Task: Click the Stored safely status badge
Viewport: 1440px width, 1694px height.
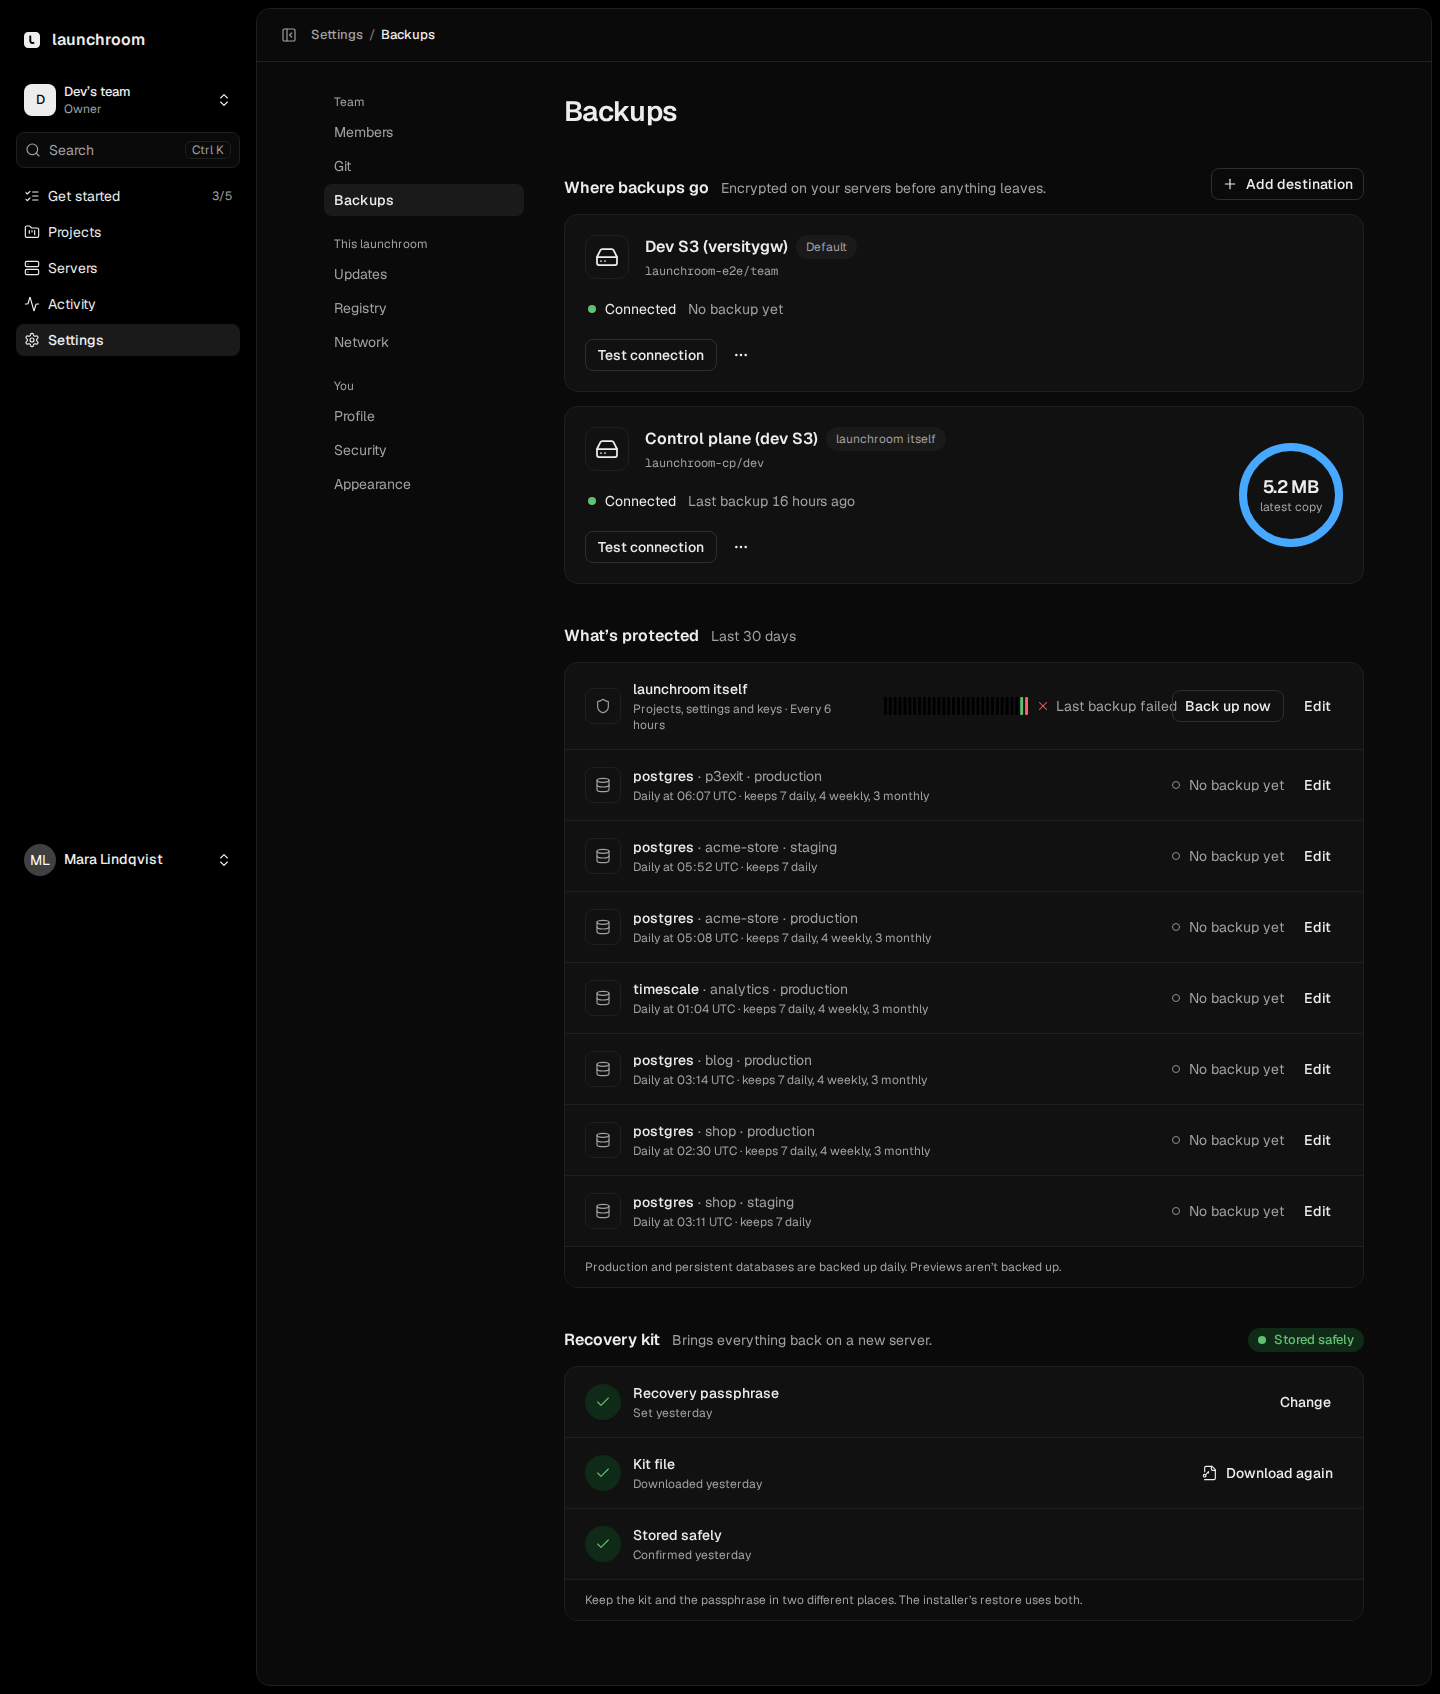Action: pyautogui.click(x=1306, y=1340)
